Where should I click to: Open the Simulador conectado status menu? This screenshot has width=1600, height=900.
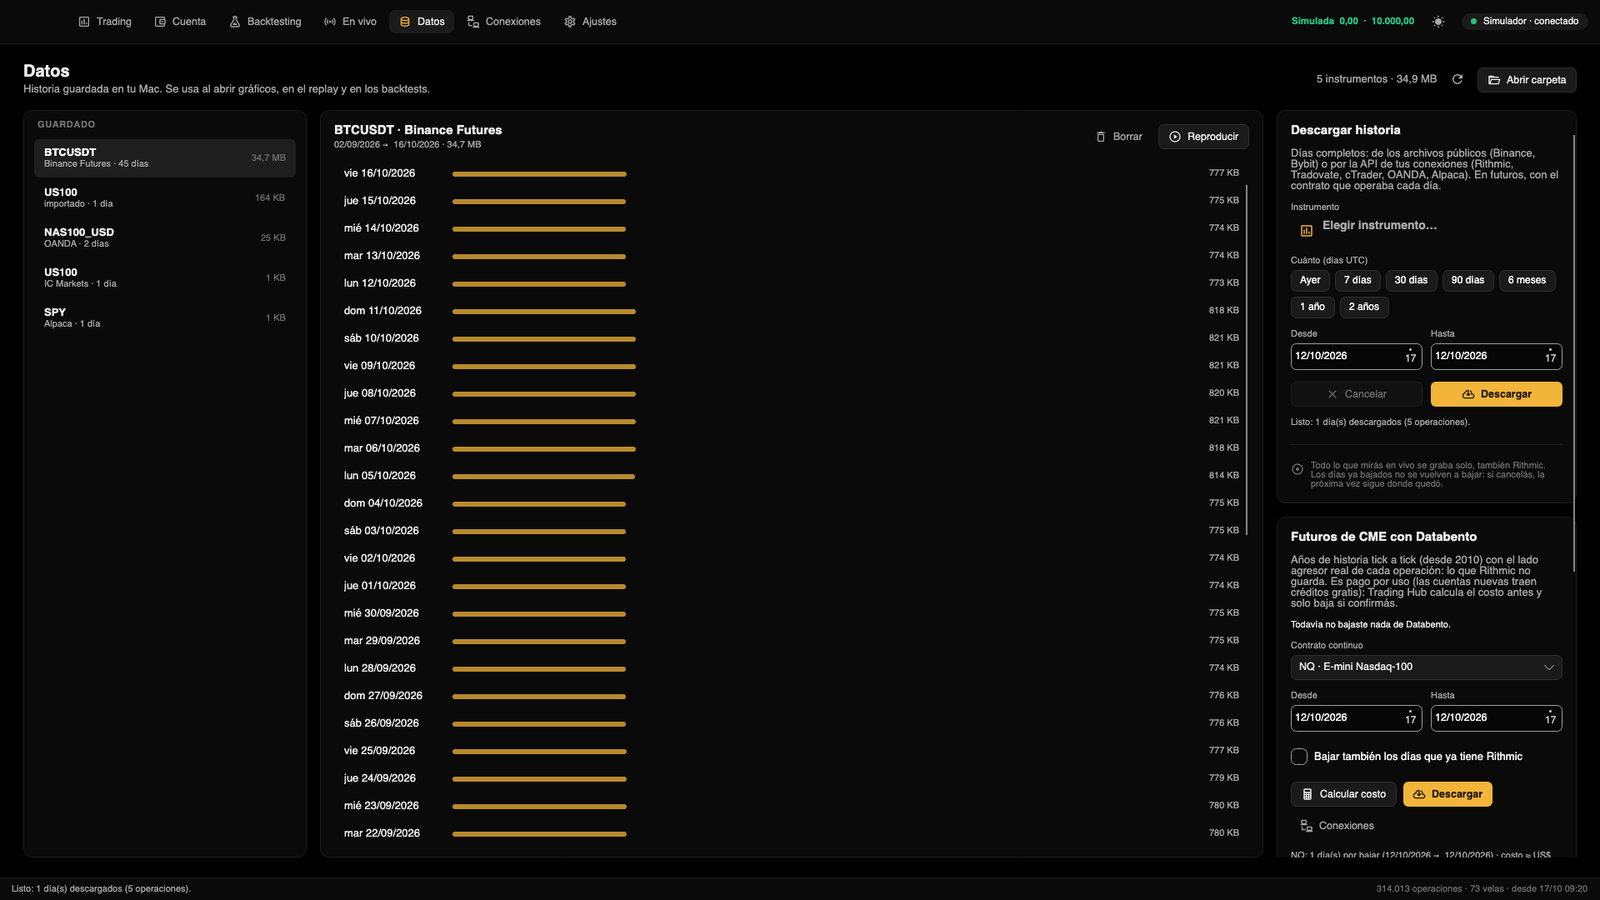coord(1524,21)
